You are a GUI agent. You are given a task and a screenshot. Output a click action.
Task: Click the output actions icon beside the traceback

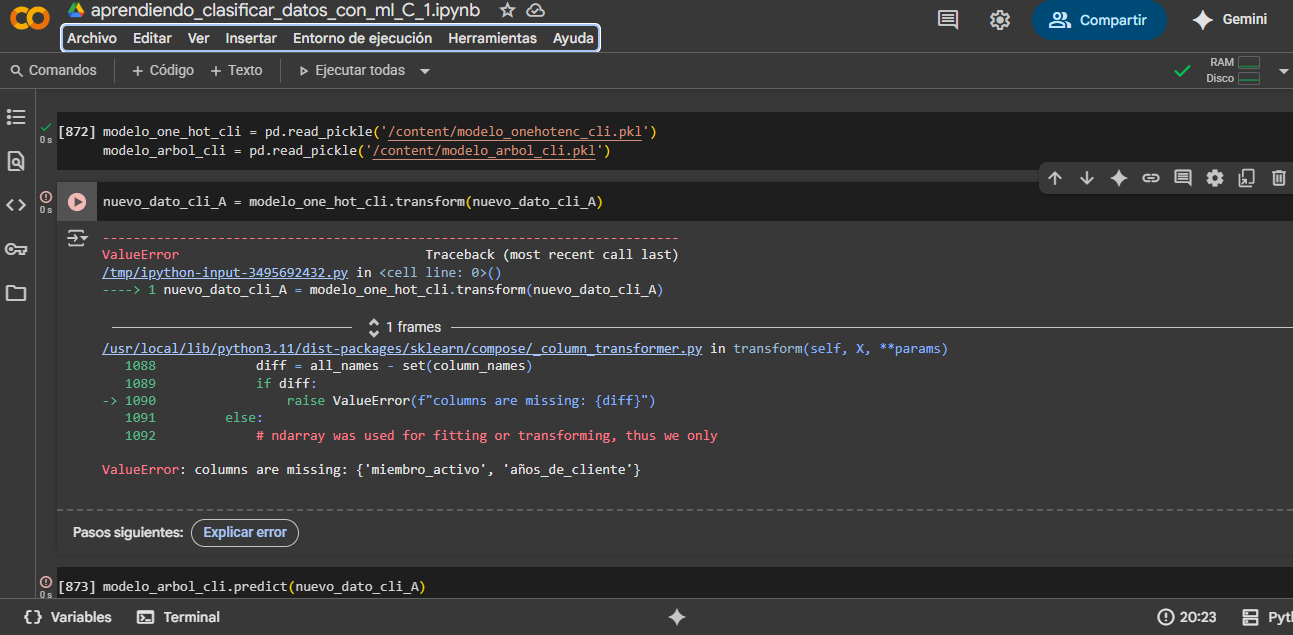[x=77, y=238]
